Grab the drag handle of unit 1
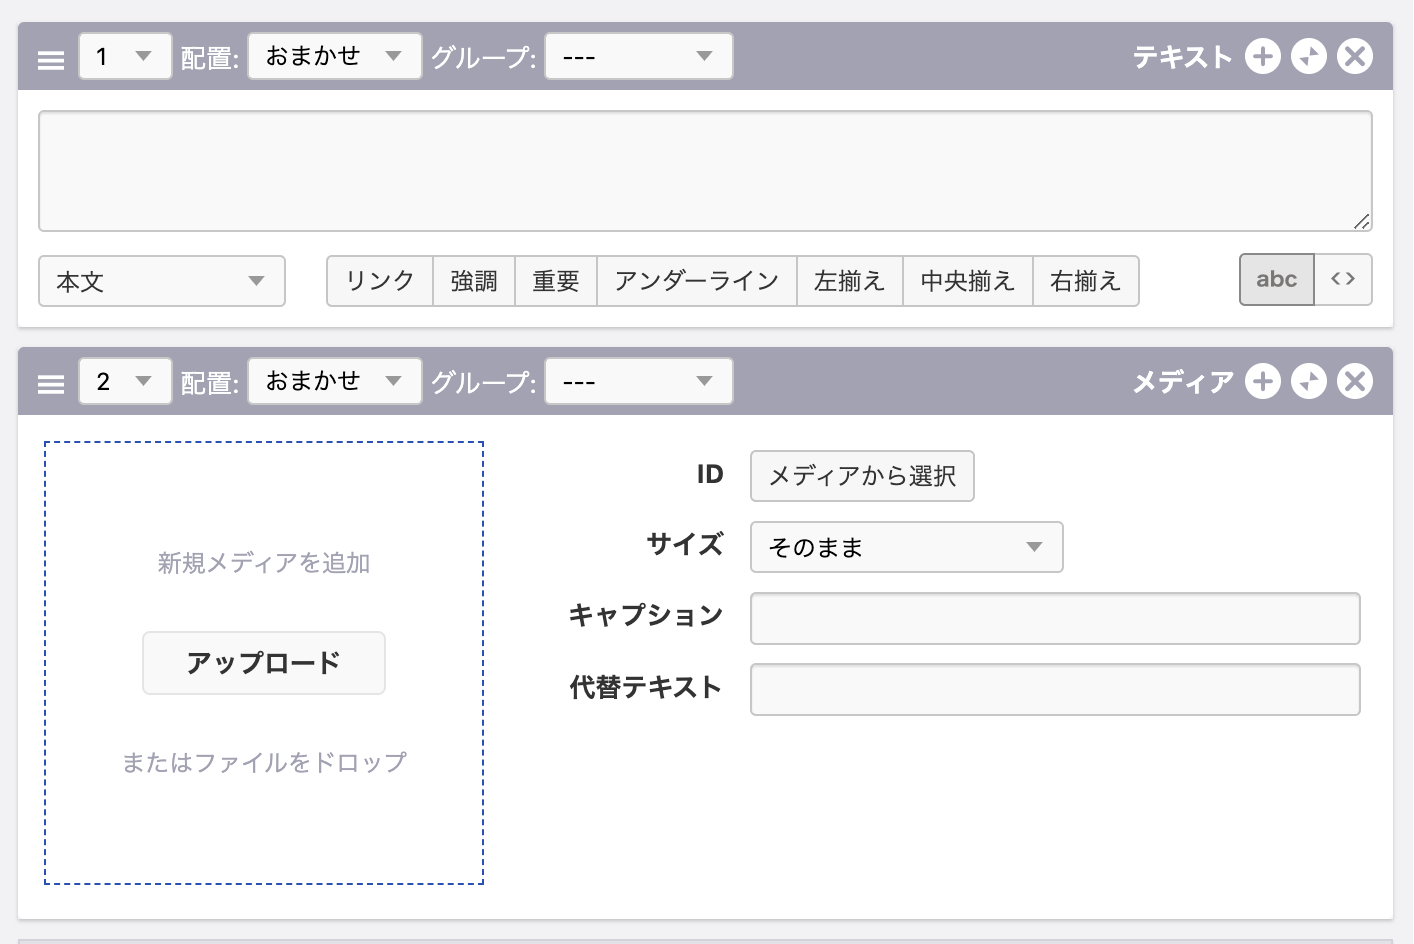 click(x=51, y=60)
